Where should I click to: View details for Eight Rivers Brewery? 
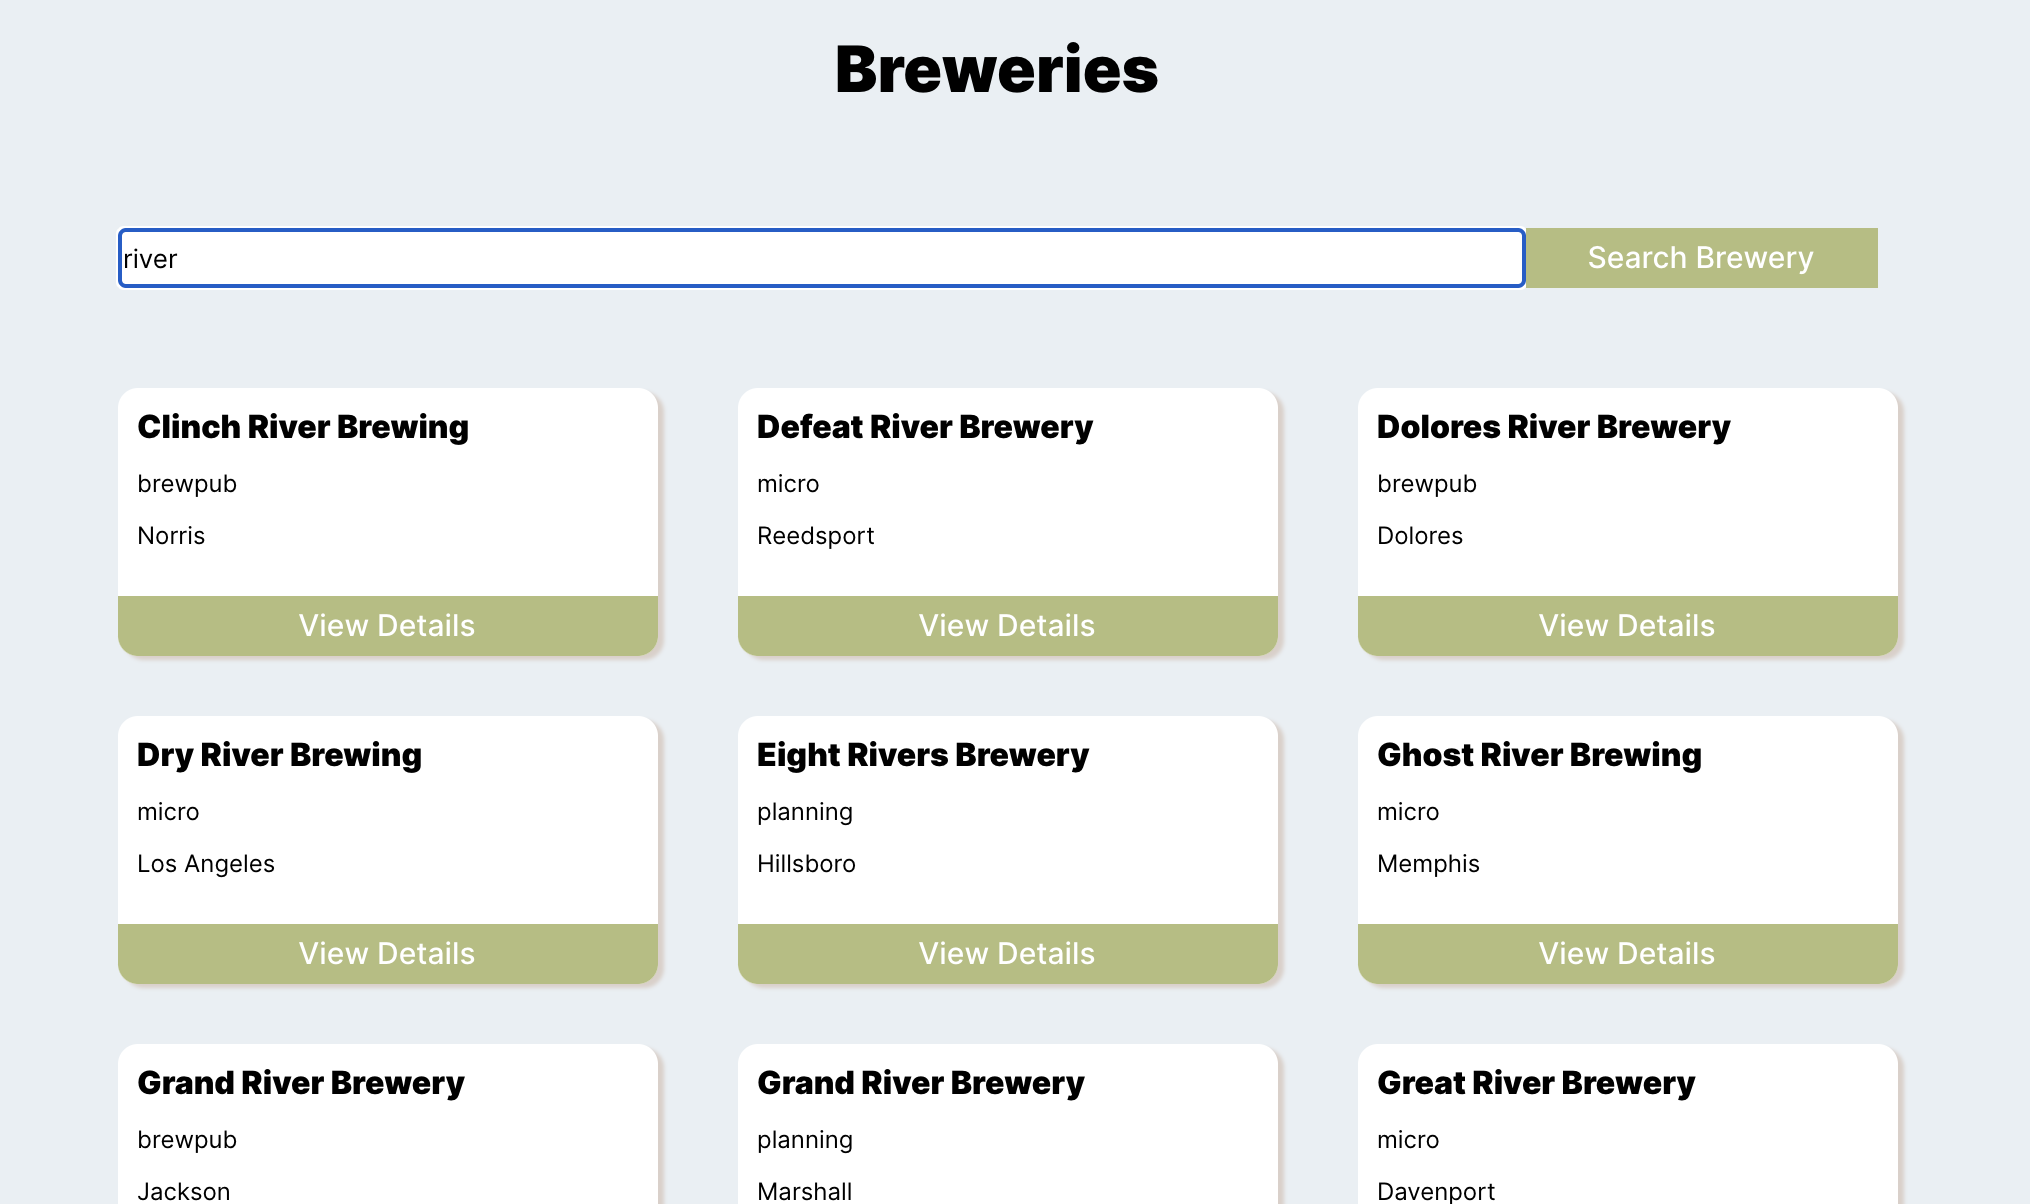(x=1007, y=954)
